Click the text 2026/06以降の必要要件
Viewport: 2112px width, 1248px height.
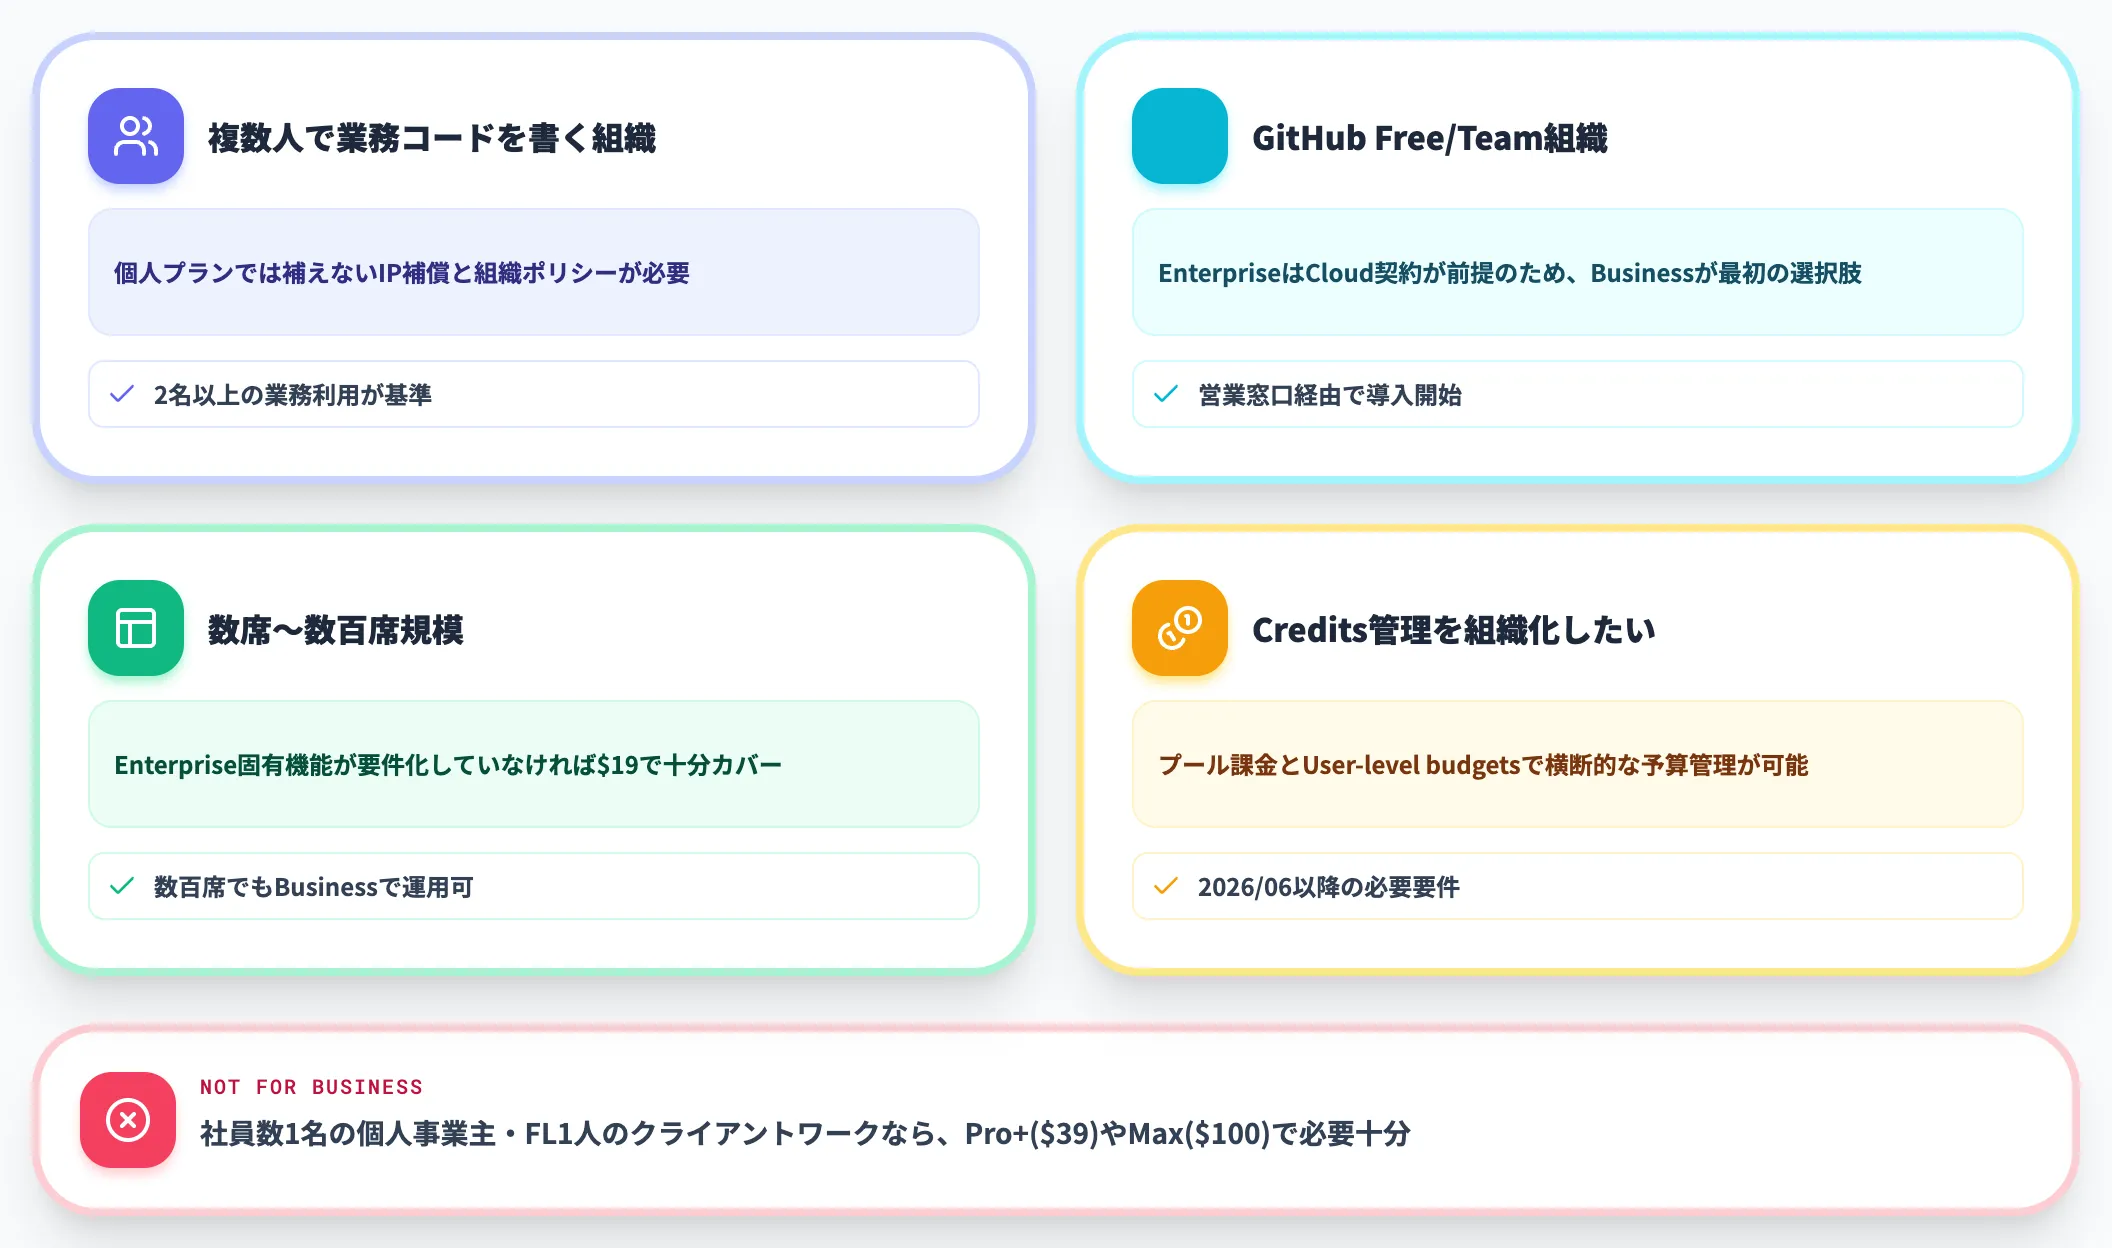1329,887
